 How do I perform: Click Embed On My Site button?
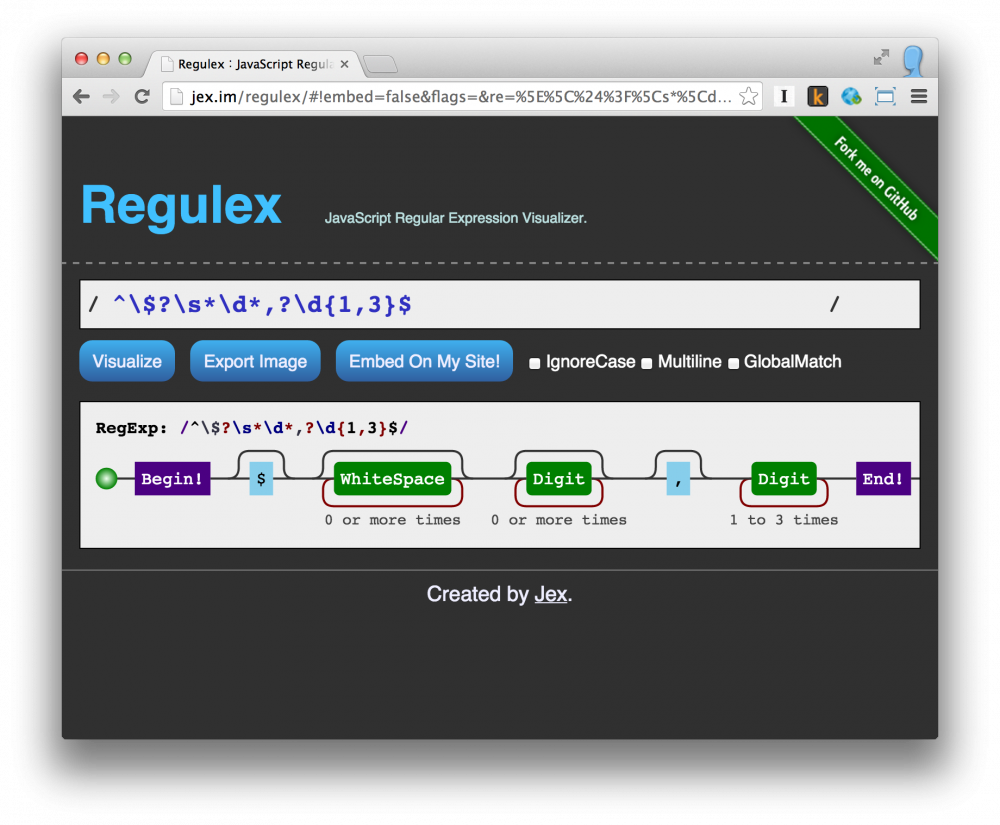[x=424, y=361]
